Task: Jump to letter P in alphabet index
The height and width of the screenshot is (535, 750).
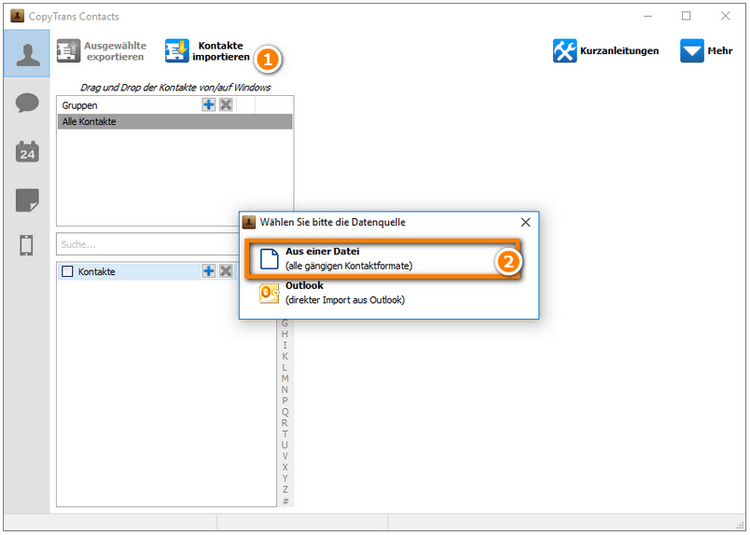Action: 285,401
